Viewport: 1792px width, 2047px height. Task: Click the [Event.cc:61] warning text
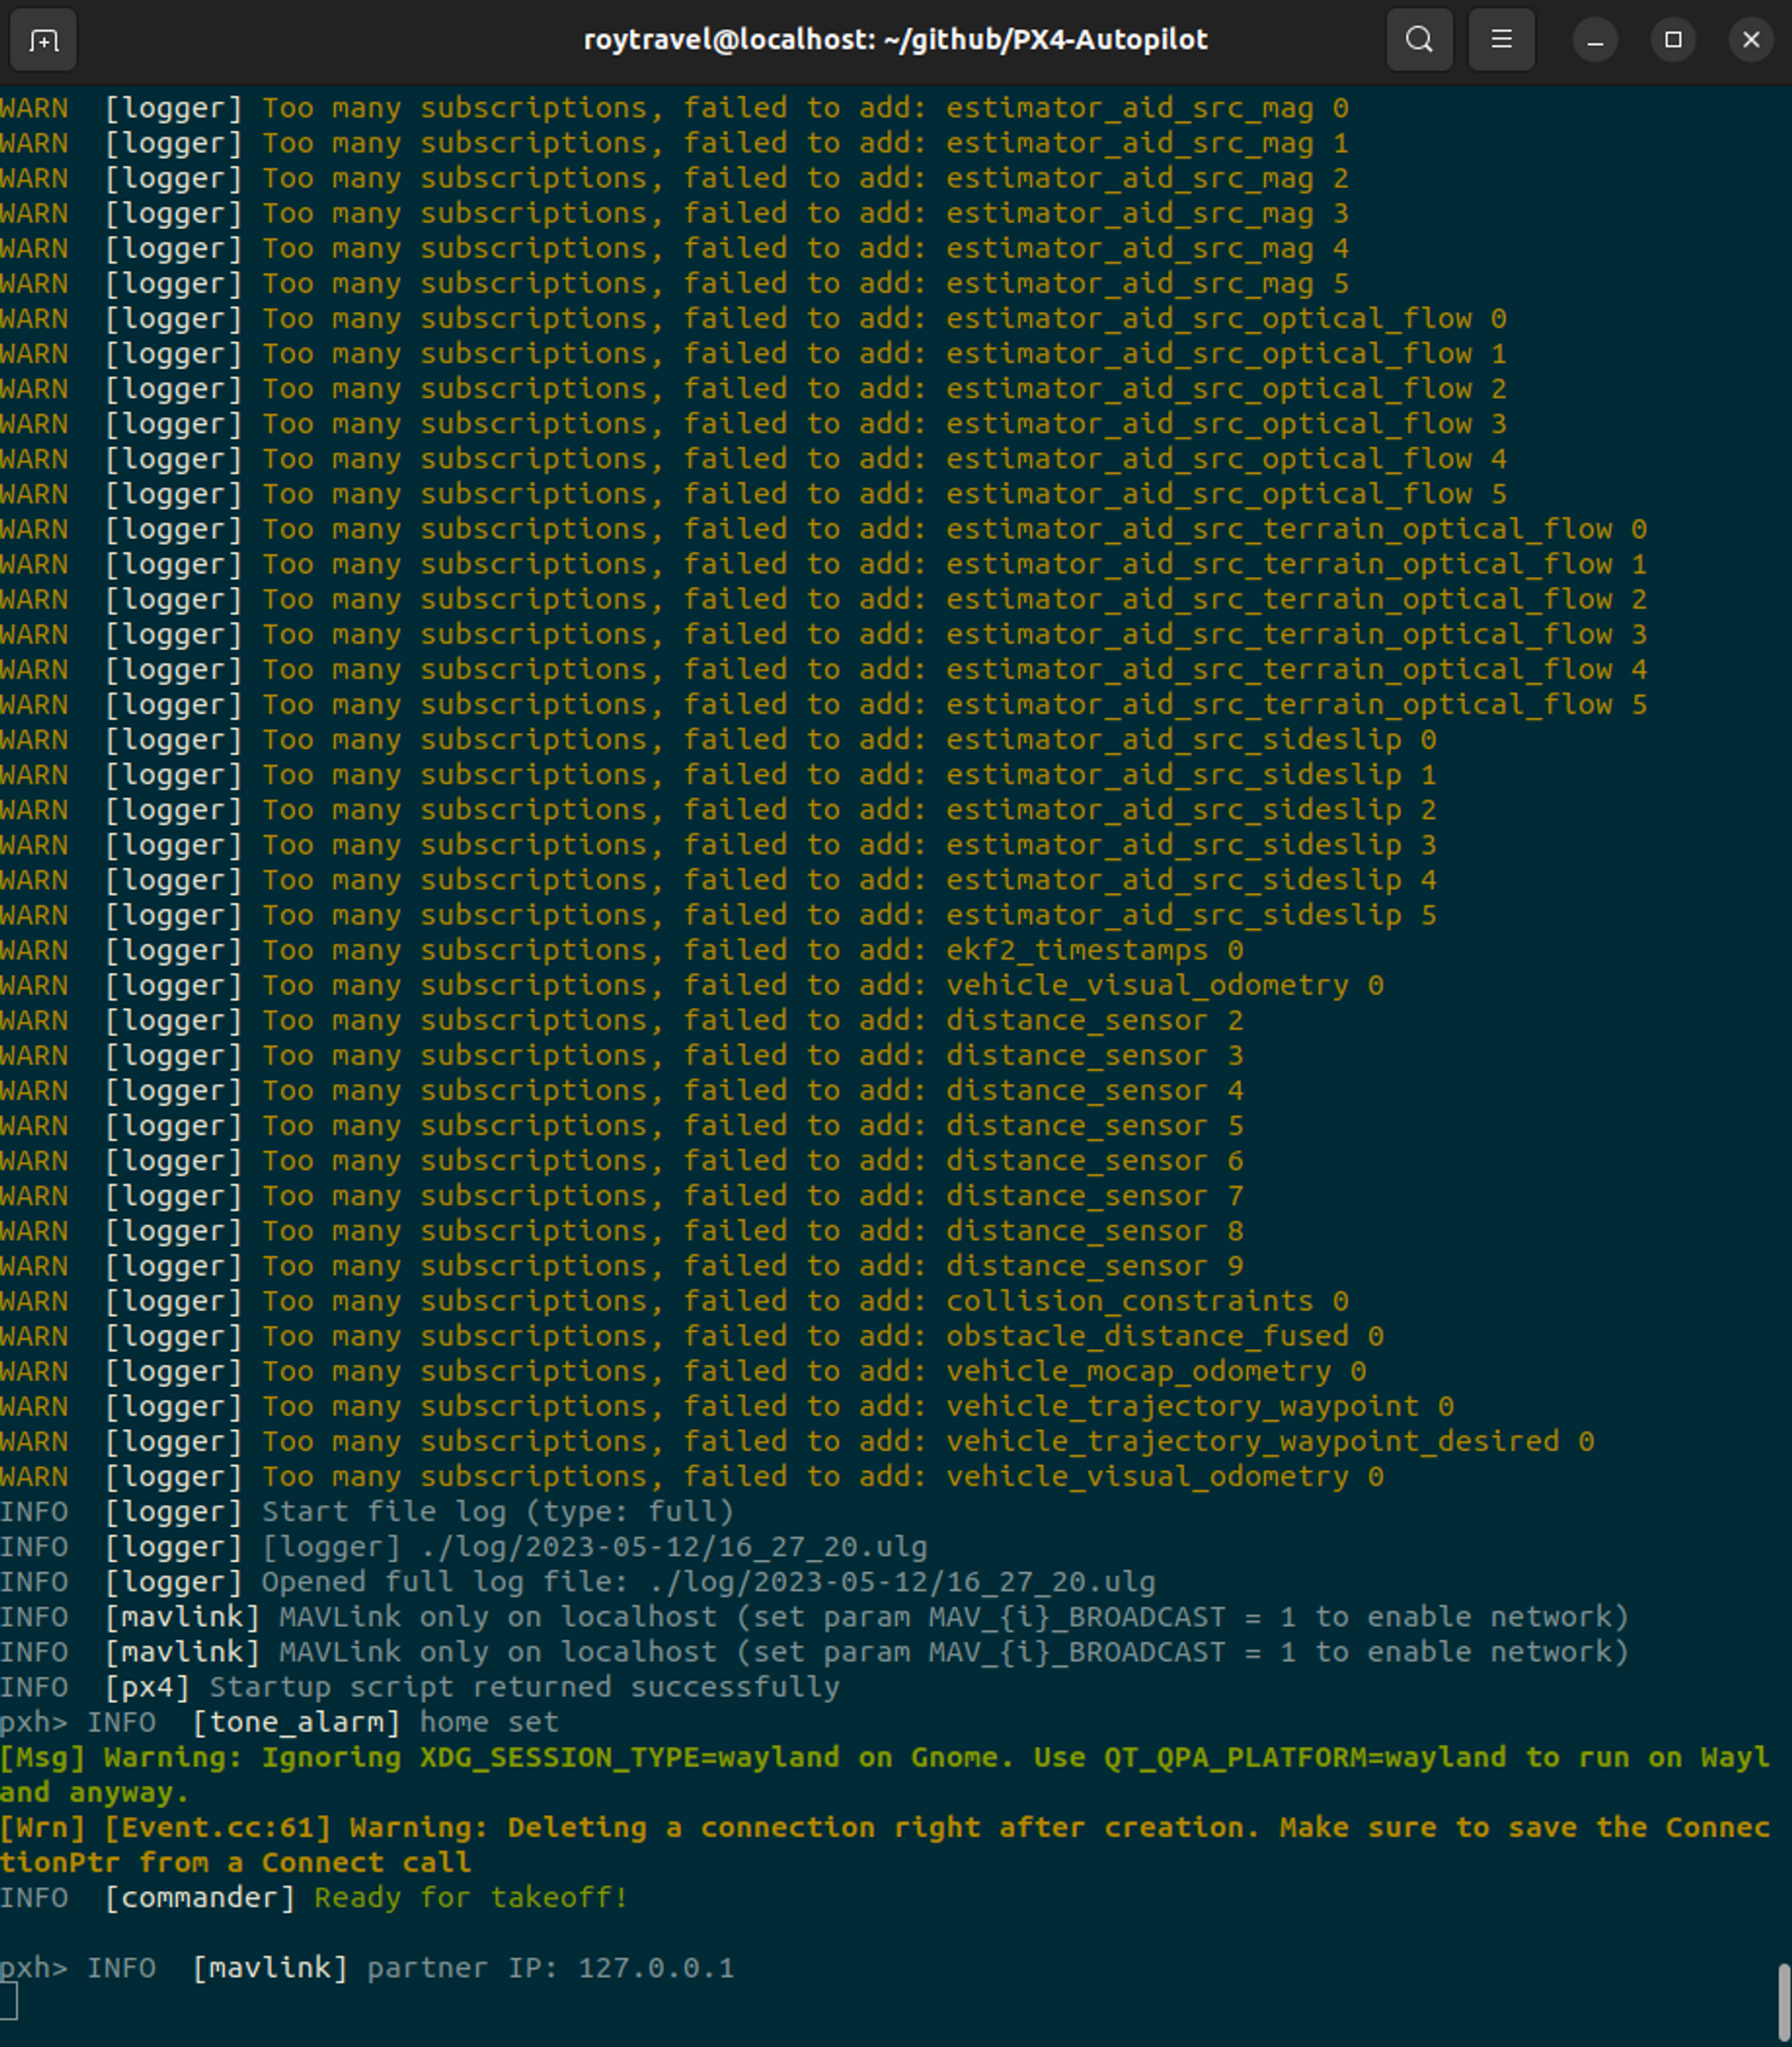point(217,1827)
